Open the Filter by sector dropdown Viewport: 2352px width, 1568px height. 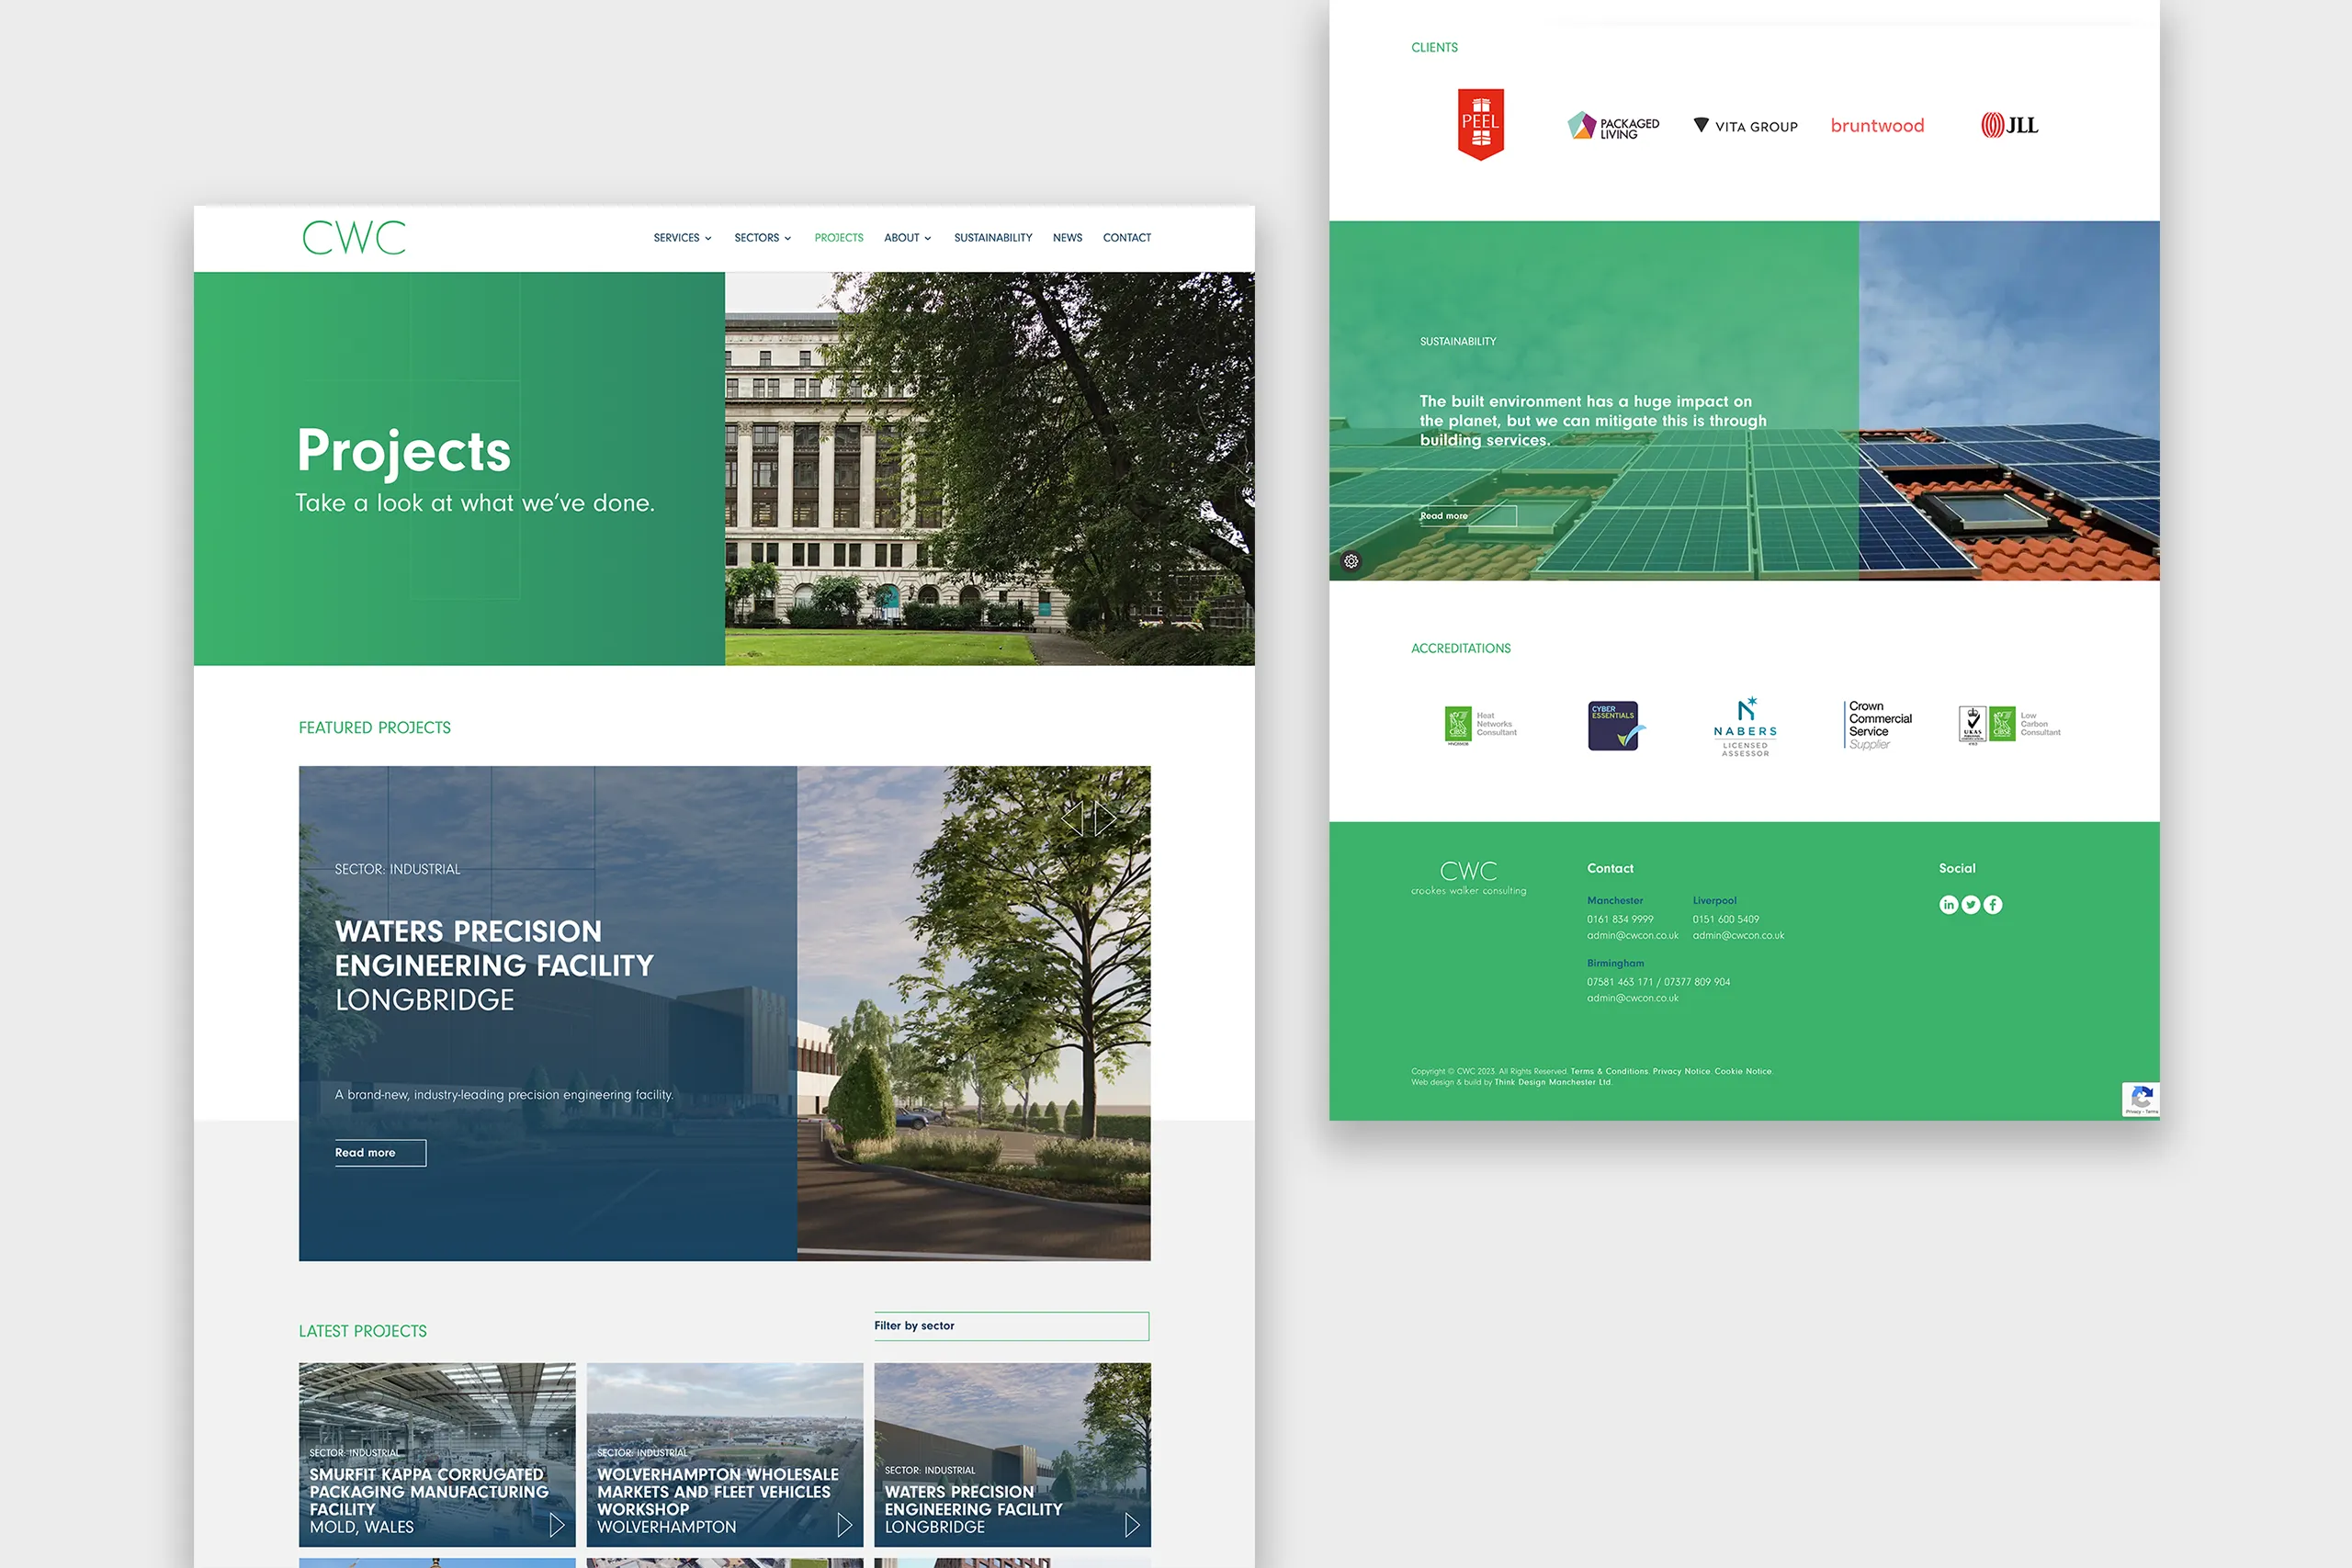(1011, 1326)
